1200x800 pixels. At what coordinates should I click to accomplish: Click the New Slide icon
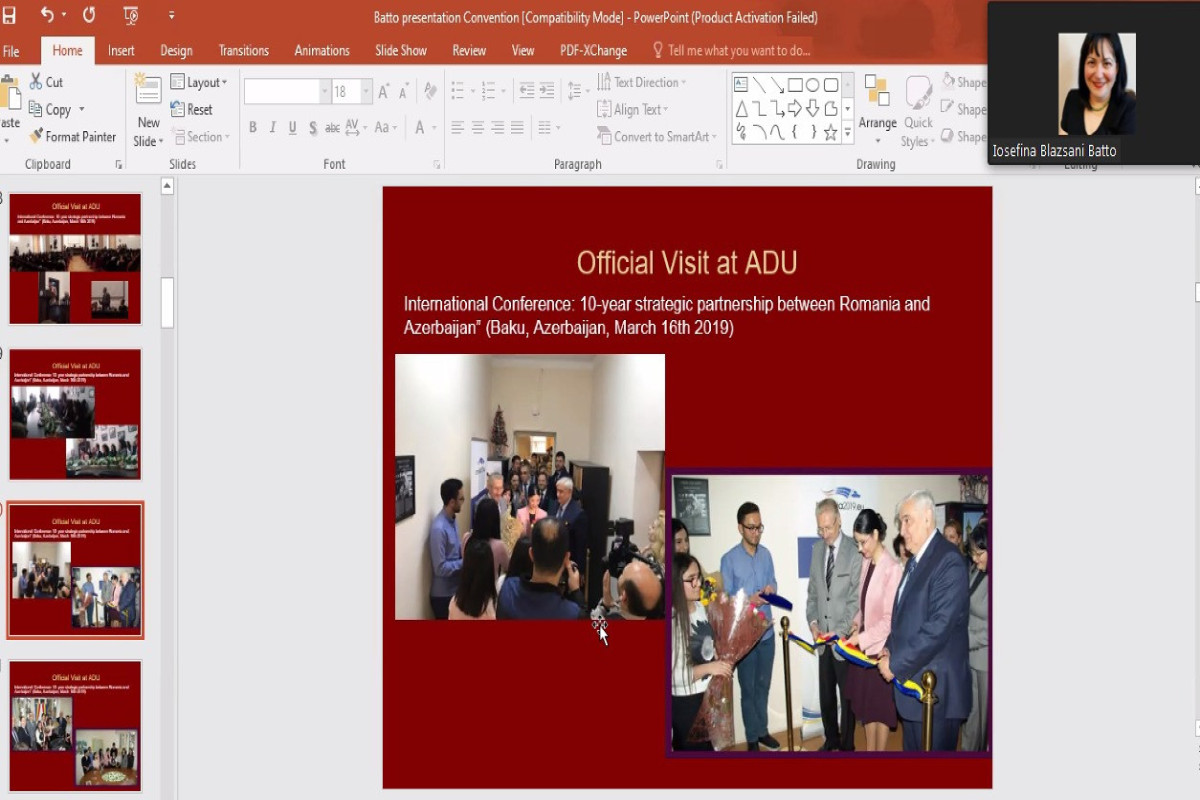(x=148, y=90)
